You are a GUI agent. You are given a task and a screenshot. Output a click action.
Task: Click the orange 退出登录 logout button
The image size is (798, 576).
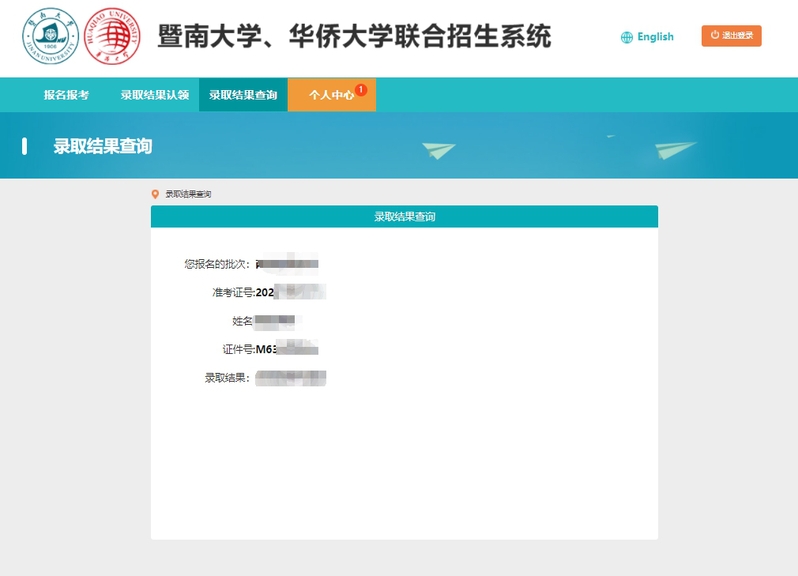(731, 36)
